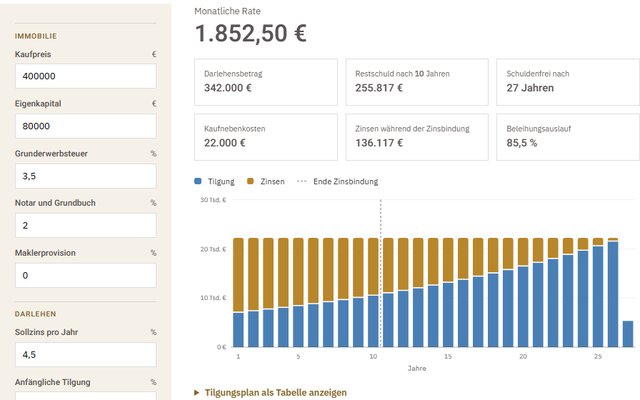
Task: Click the Sollzins pro Jahr input field
Action: point(86,354)
